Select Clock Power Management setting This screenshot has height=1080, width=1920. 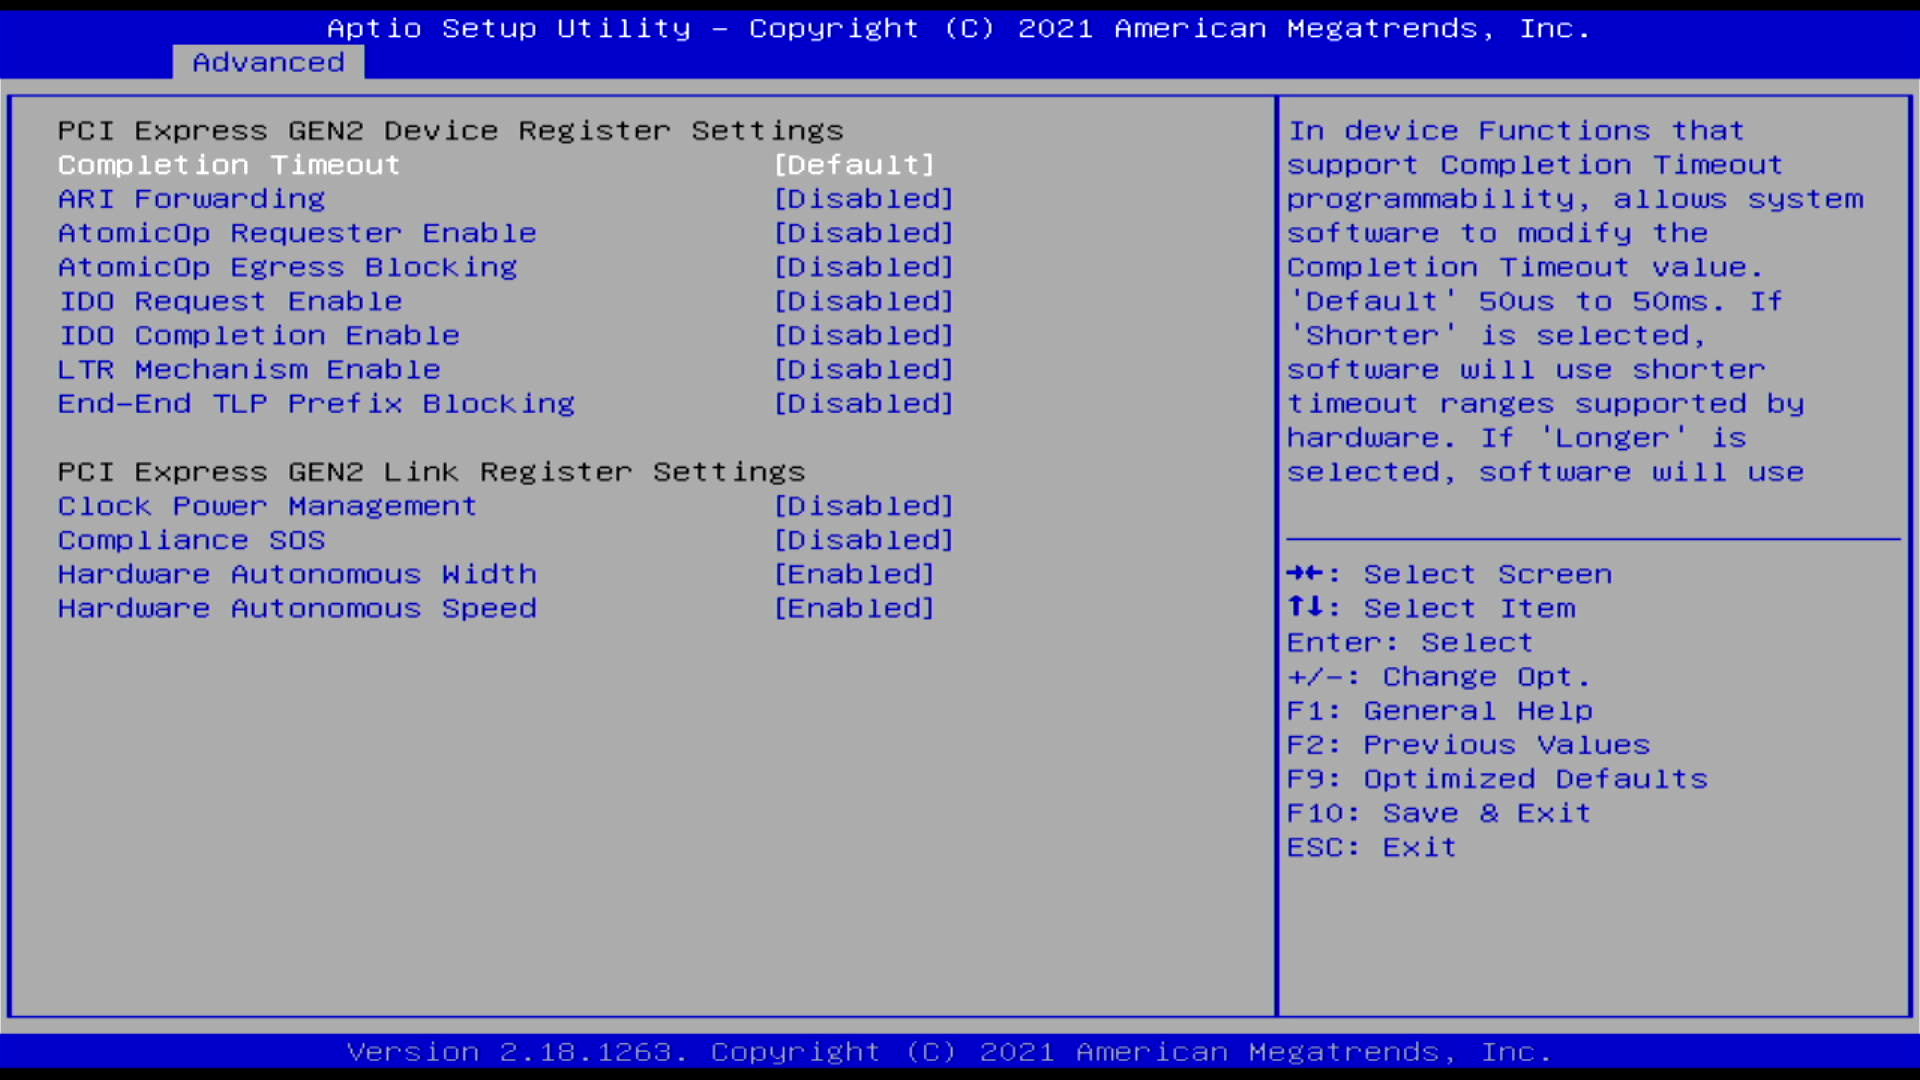(x=267, y=506)
